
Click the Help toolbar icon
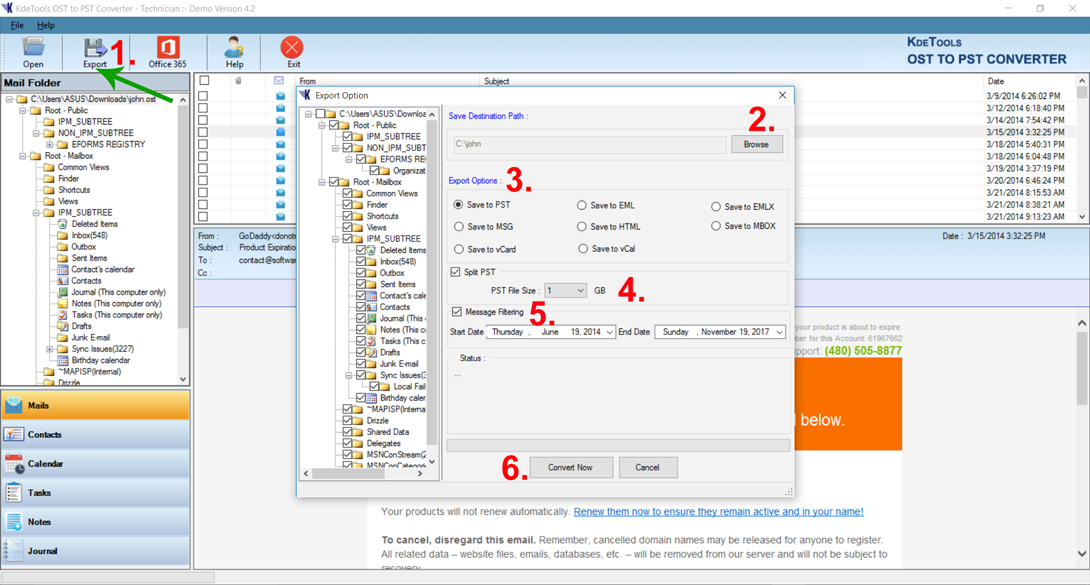click(234, 51)
